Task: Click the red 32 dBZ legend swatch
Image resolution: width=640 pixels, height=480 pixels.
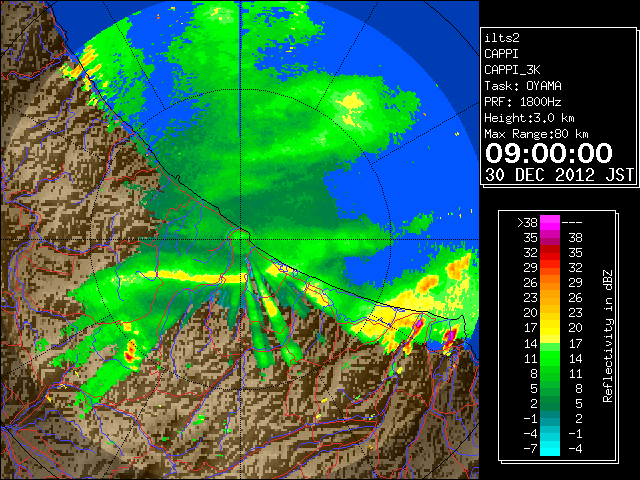Action: point(550,253)
